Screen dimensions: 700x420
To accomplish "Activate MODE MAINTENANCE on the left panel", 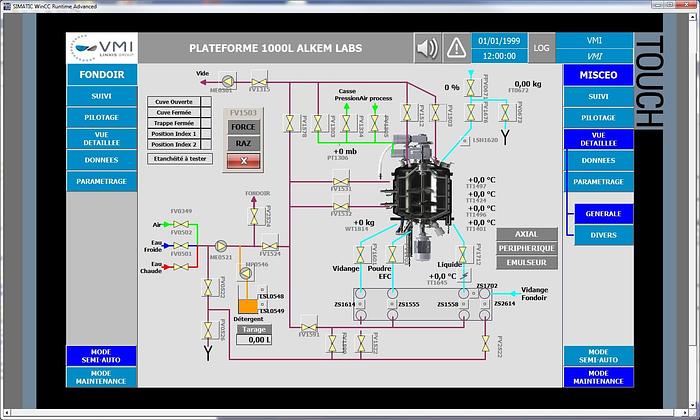I will pos(101,377).
